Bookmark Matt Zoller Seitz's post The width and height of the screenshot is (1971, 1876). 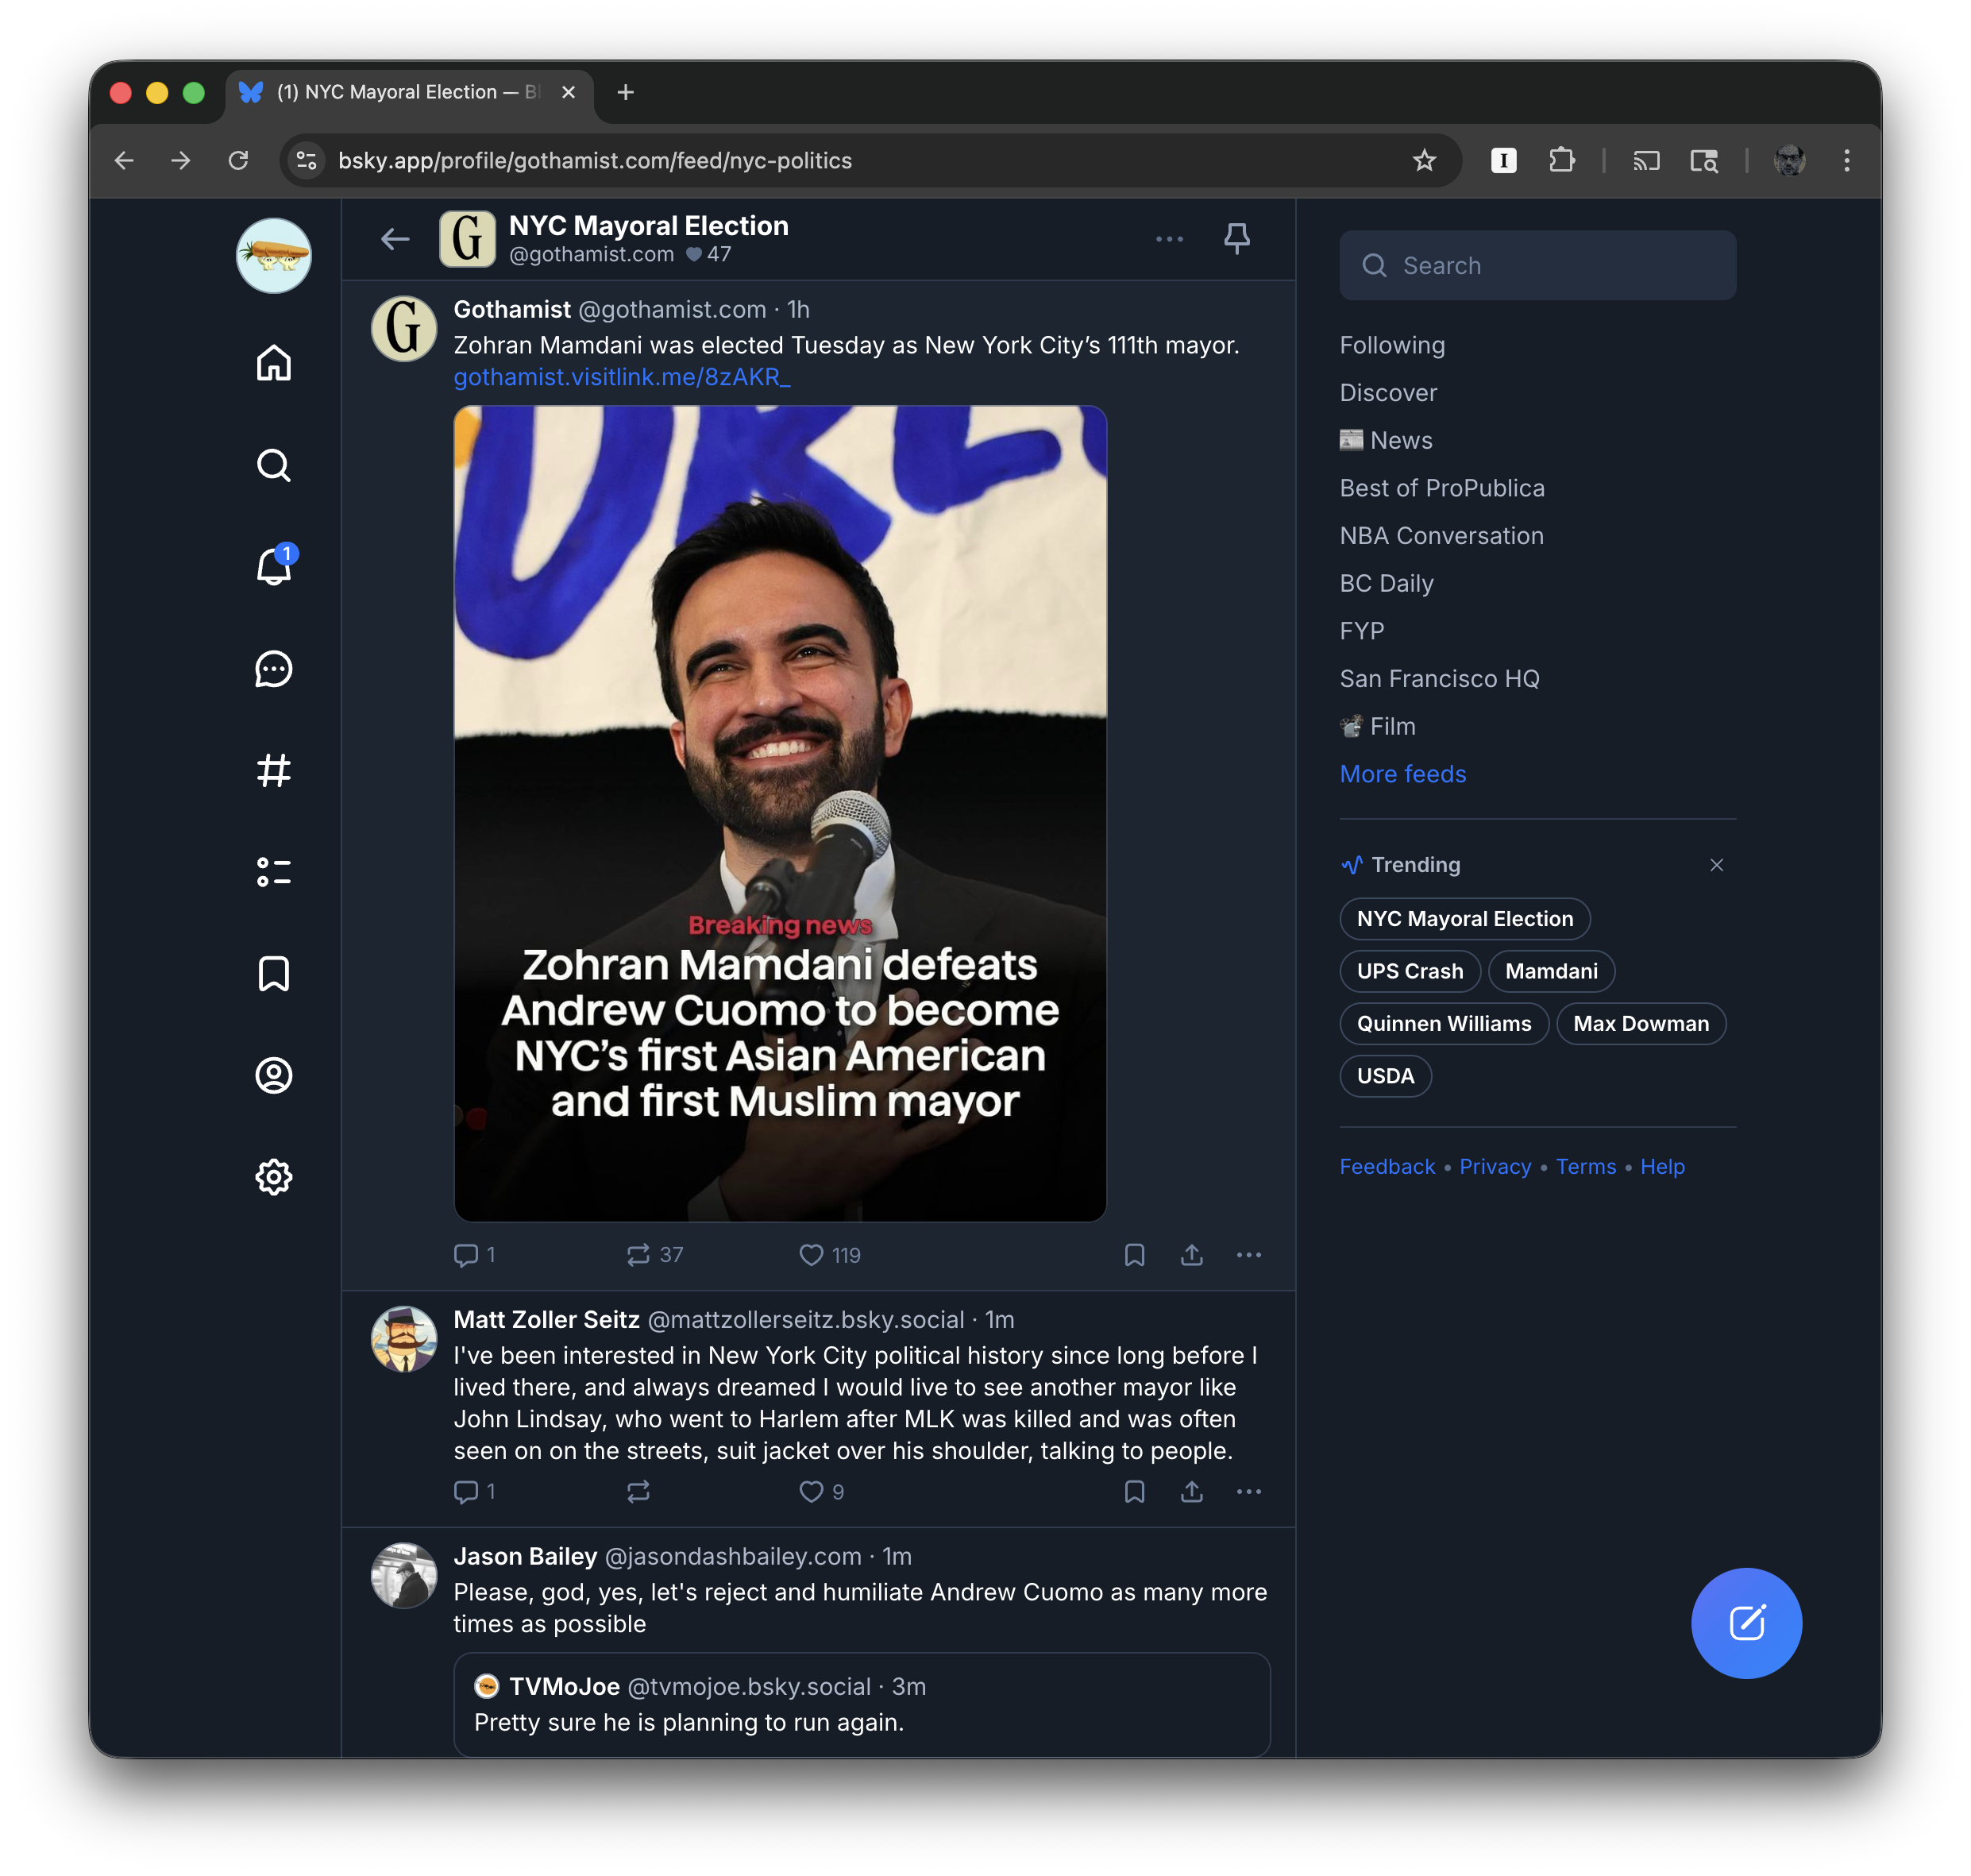(x=1134, y=1492)
